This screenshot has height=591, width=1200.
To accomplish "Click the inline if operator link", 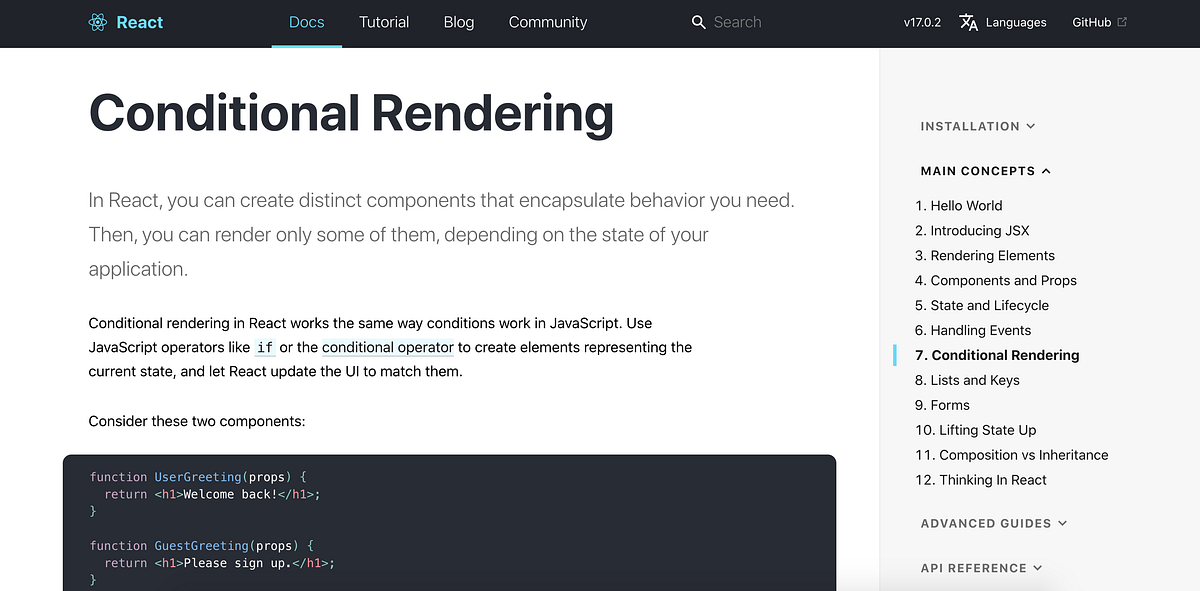I will pos(265,347).
